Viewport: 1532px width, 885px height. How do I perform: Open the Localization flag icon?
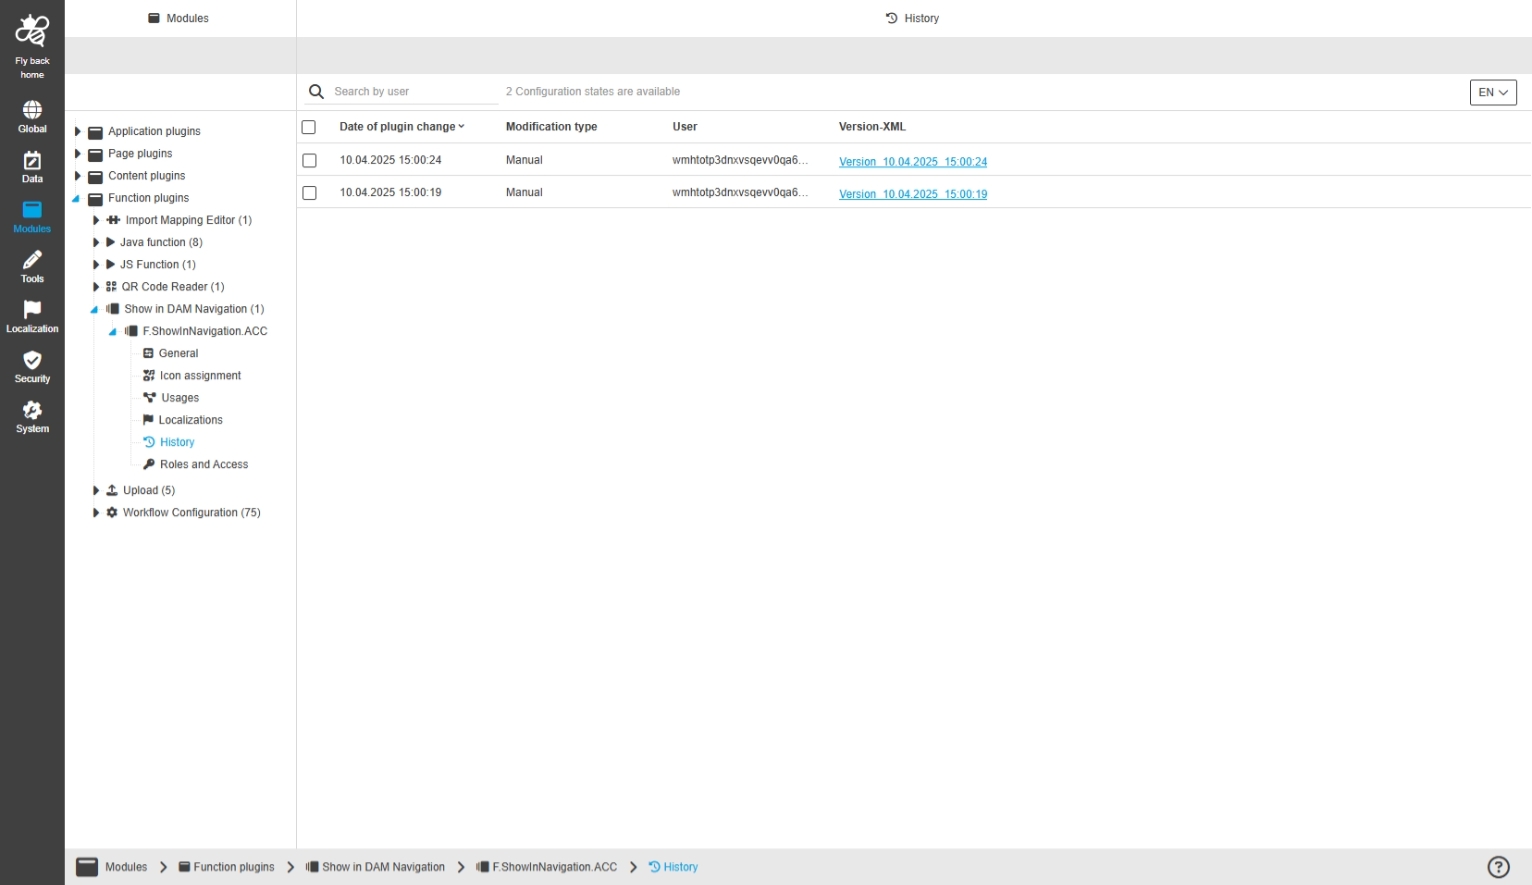(x=32, y=310)
